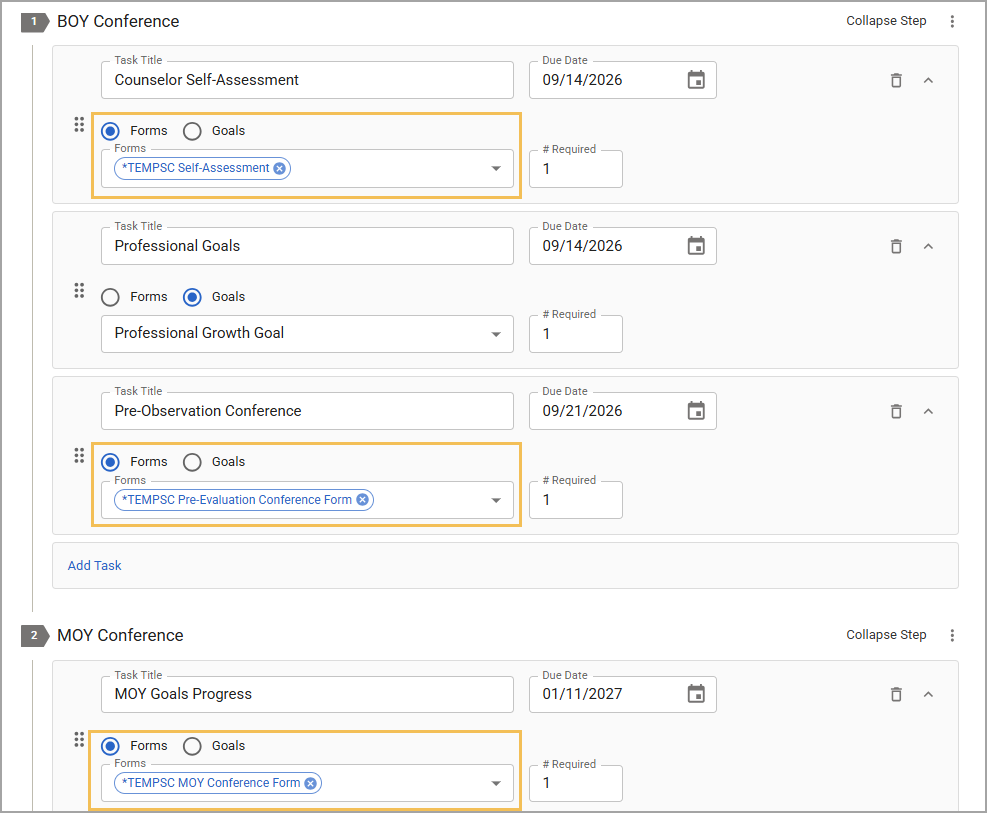The image size is (987, 813).
Task: Remove the *TEMPSC Pre-Evaluation Conference Form chip
Action: [x=363, y=500]
